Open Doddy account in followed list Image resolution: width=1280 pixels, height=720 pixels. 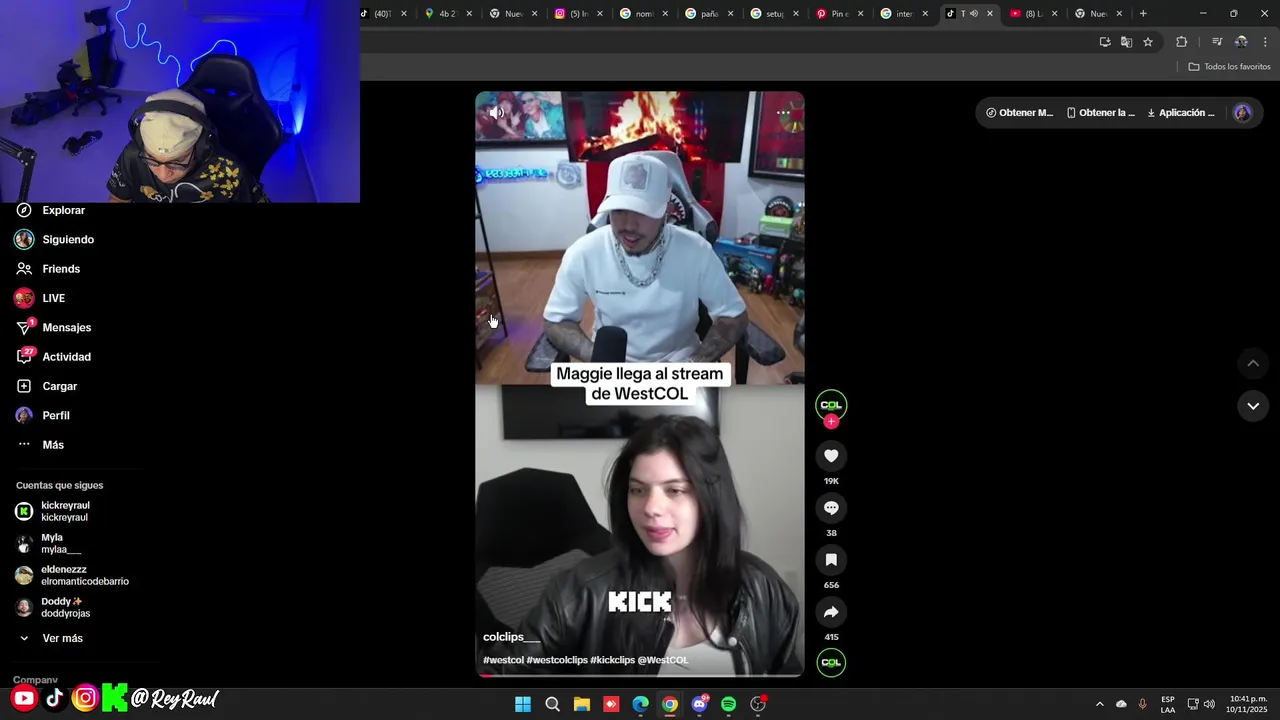pos(53,607)
